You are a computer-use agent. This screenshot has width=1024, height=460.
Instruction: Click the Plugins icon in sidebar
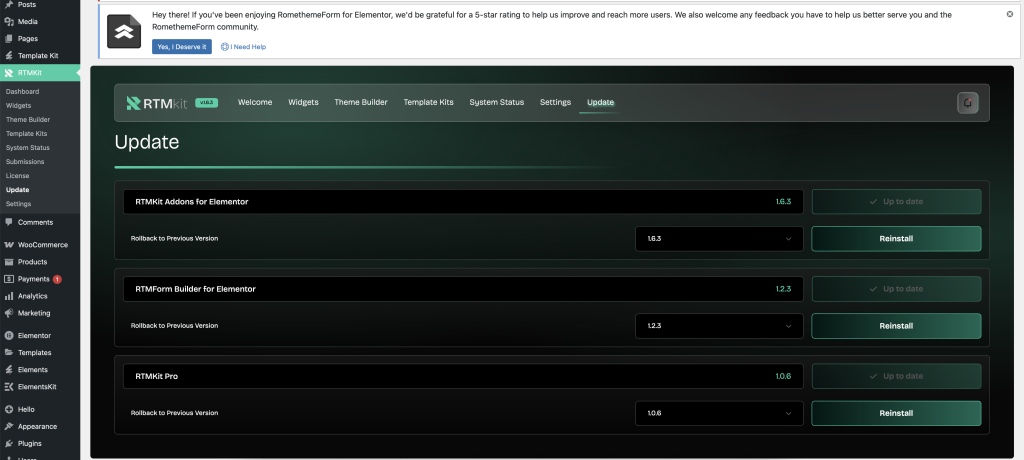pos(8,444)
